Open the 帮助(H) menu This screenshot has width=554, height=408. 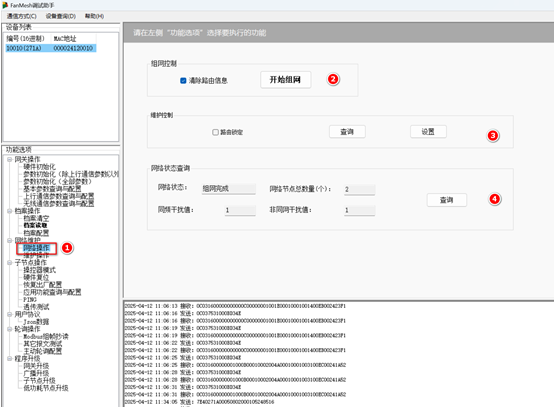[x=94, y=16]
